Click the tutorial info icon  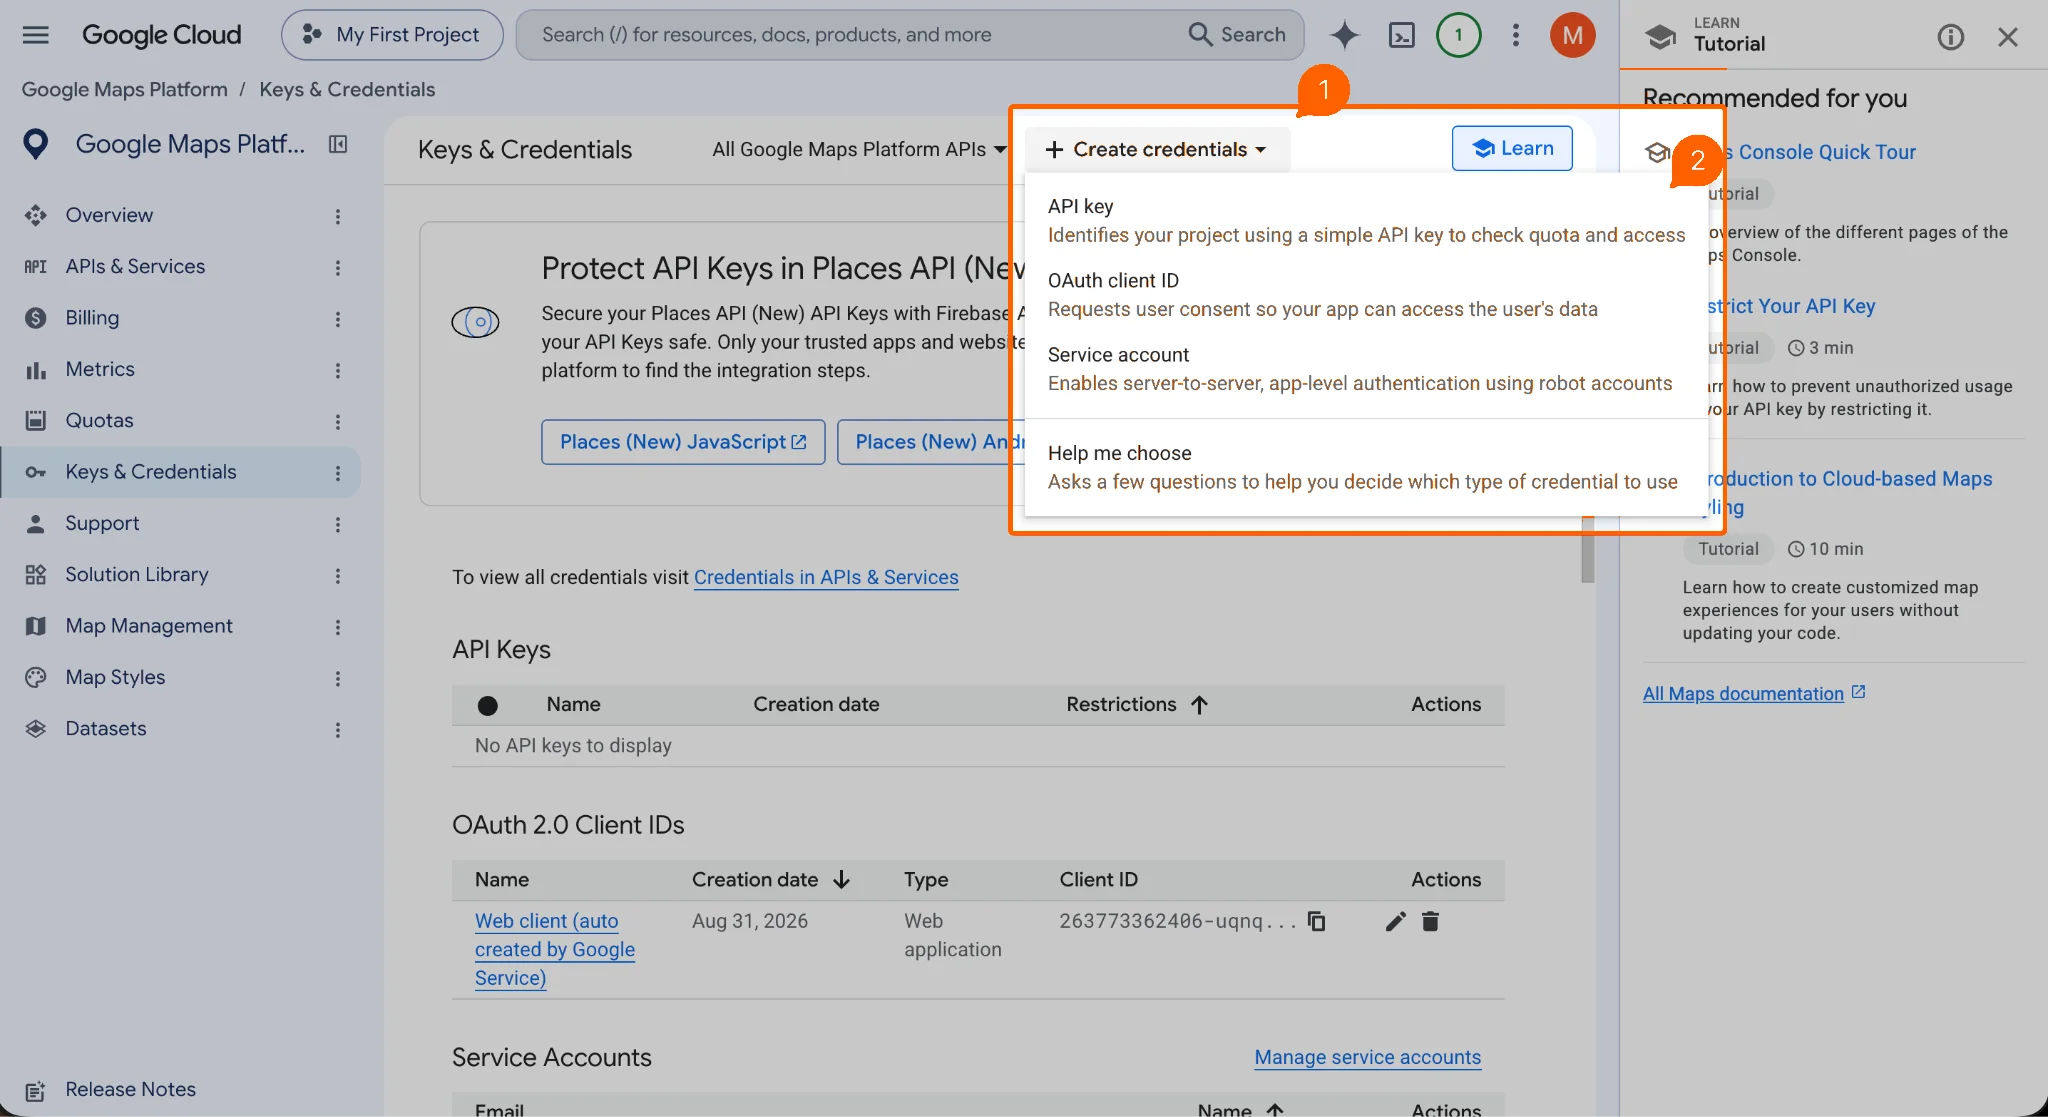tap(1950, 37)
